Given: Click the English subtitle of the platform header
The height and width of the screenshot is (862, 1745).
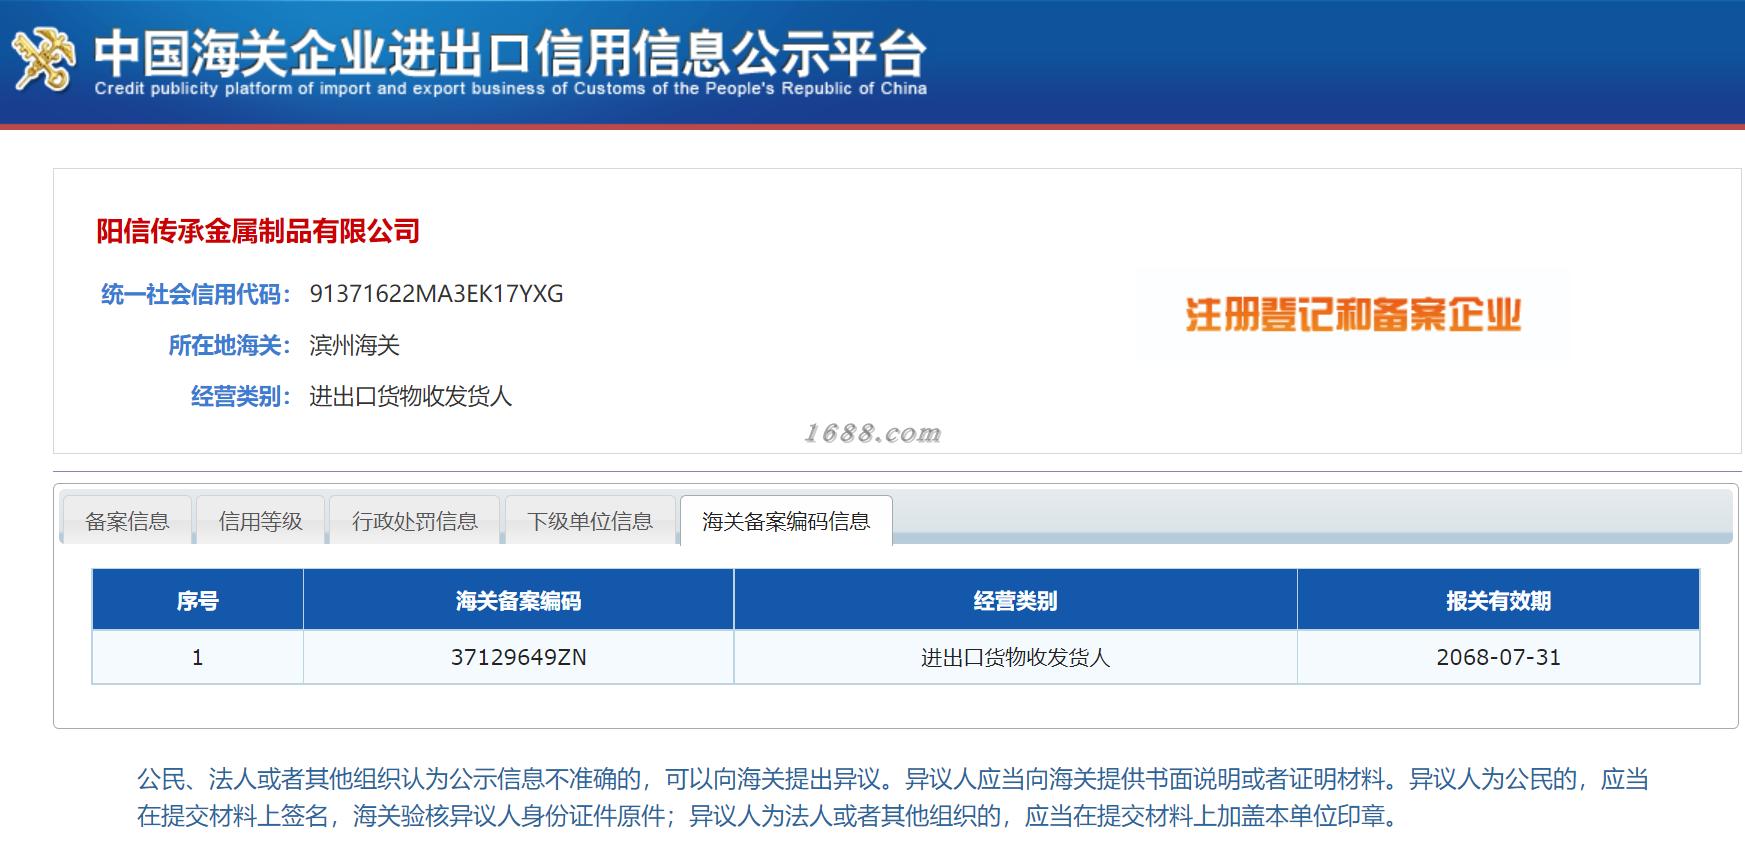Looking at the screenshot, I should [510, 89].
